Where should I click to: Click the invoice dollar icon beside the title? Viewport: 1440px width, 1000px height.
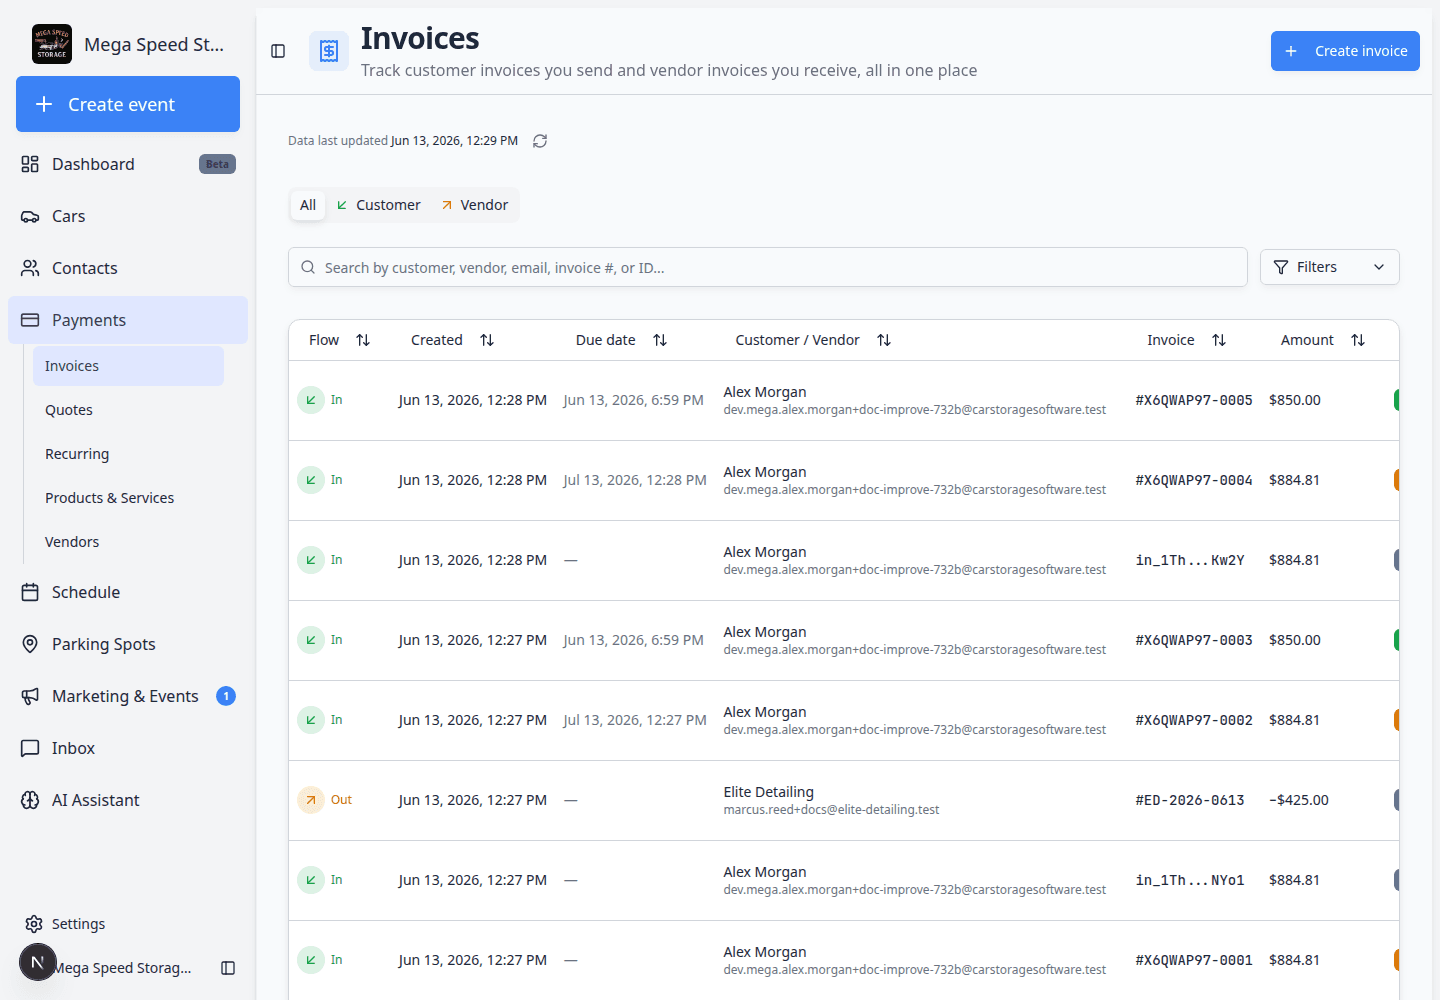coord(329,51)
